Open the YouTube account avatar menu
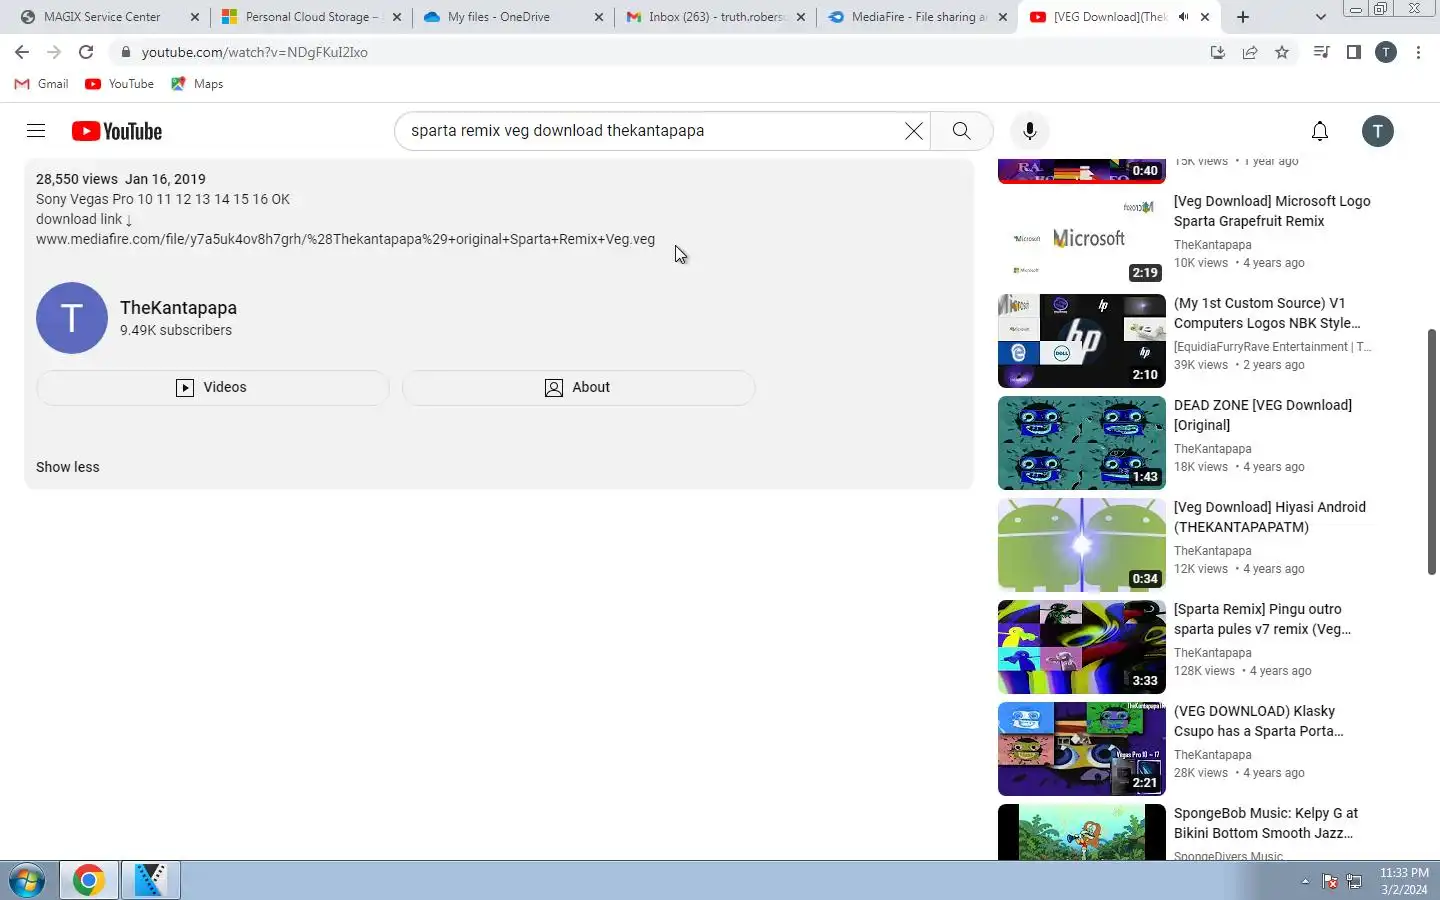 [1378, 131]
